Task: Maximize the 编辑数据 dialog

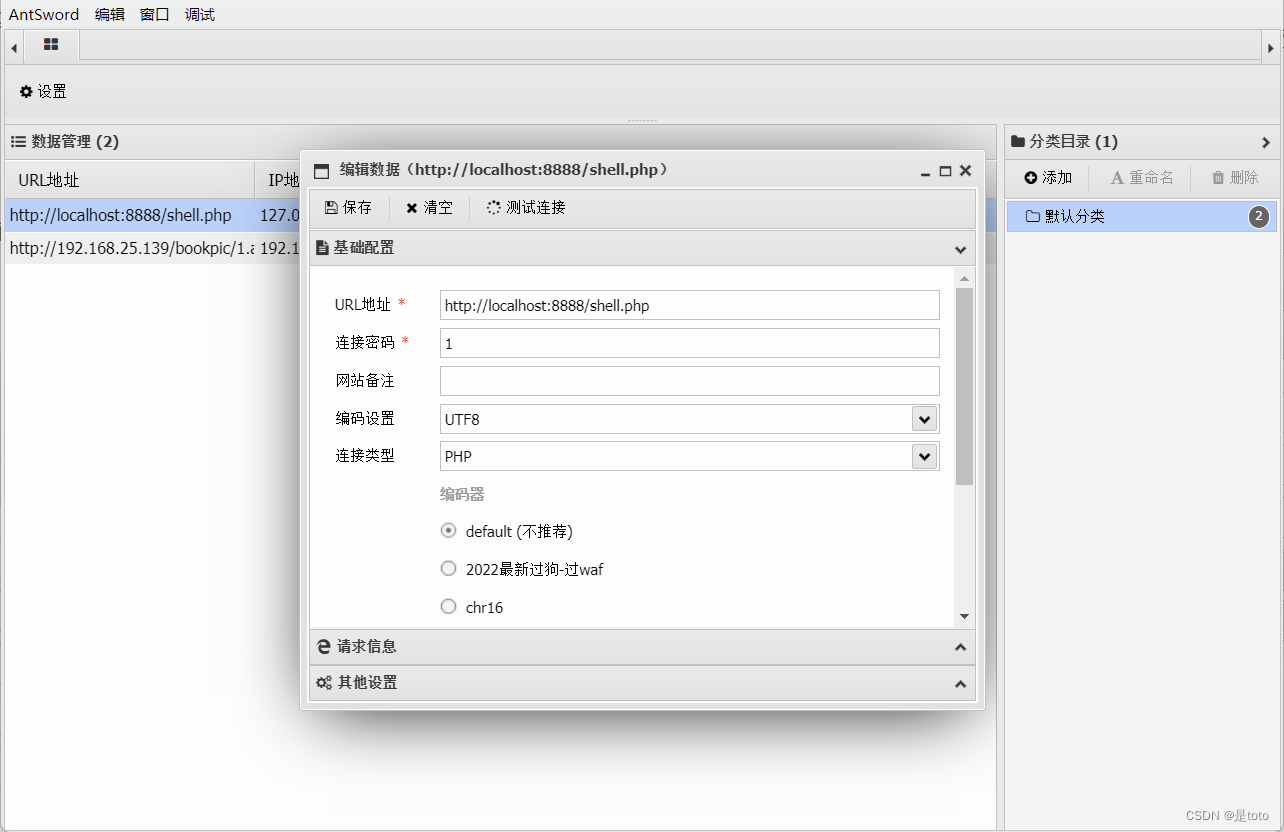Action: [x=945, y=171]
